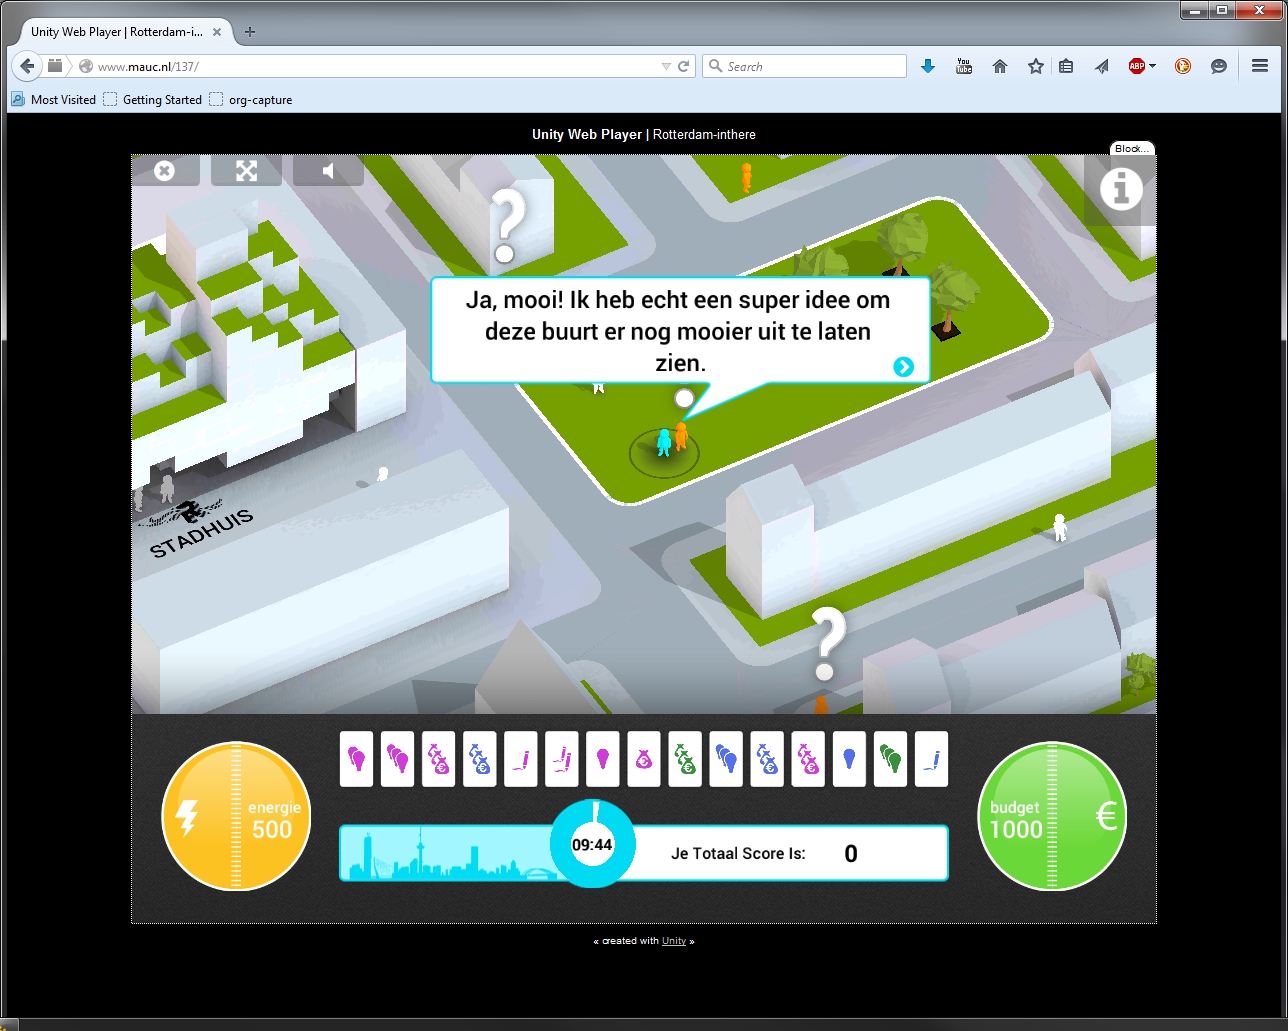This screenshot has width=1288, height=1031.
Task: Open the Adblock Plus dropdown arrow
Action: [x=1152, y=66]
